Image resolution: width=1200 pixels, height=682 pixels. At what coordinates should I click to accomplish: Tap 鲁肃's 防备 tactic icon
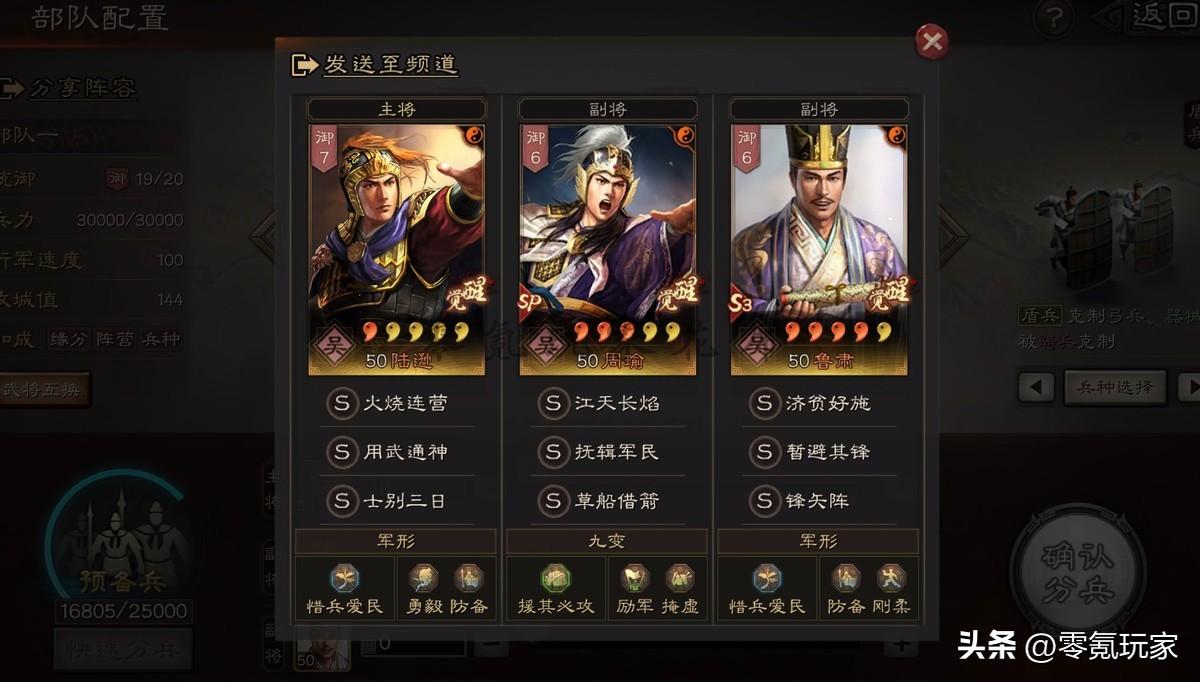(x=845, y=588)
